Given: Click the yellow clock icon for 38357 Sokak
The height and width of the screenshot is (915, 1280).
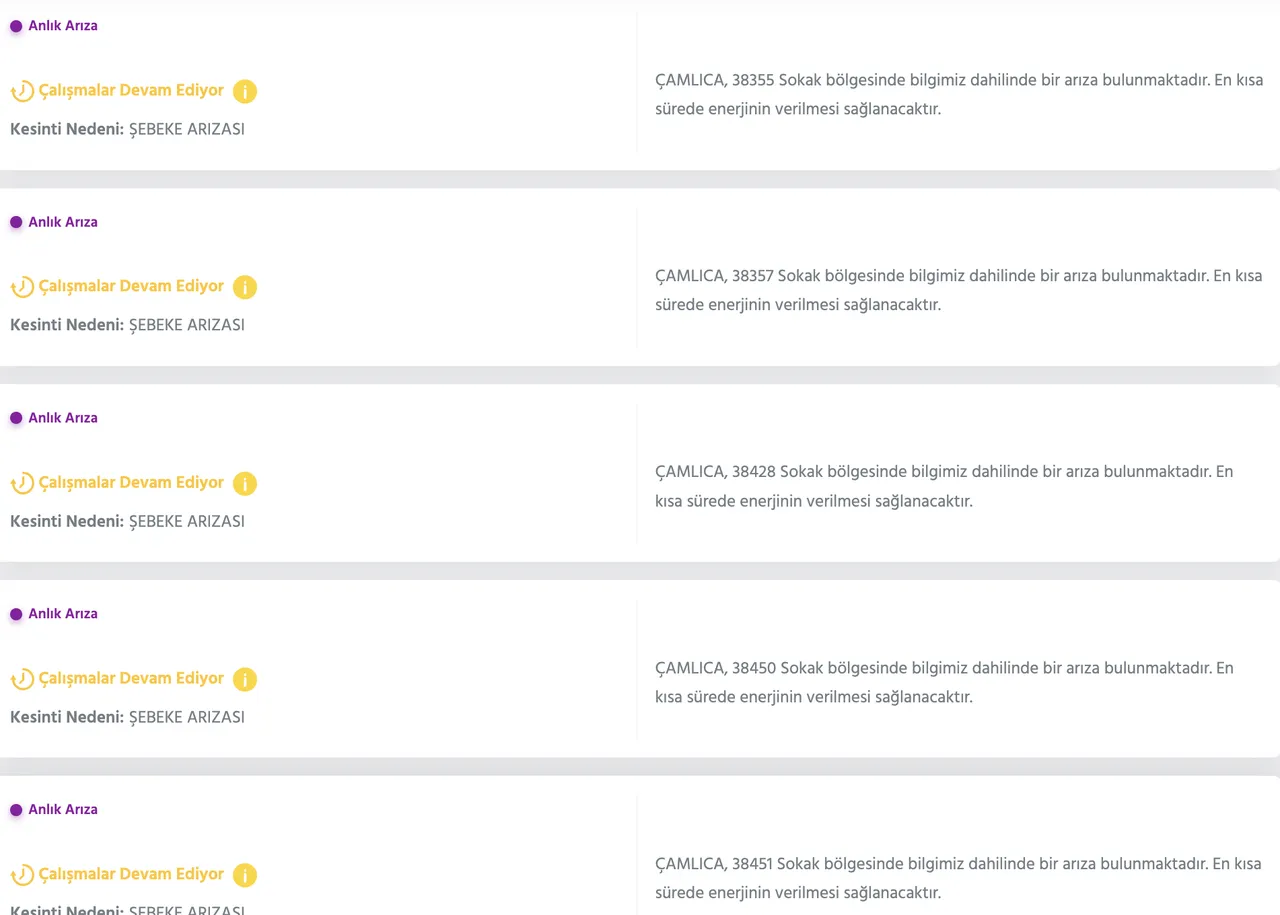Looking at the screenshot, I should [x=22, y=288].
